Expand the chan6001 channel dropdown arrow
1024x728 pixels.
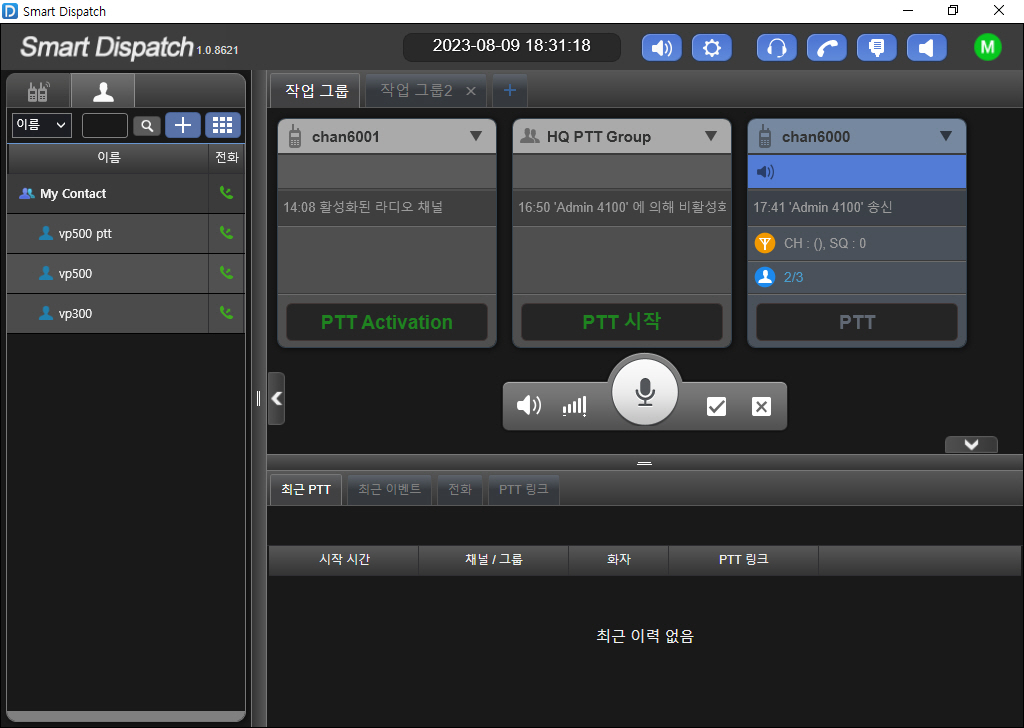476,137
